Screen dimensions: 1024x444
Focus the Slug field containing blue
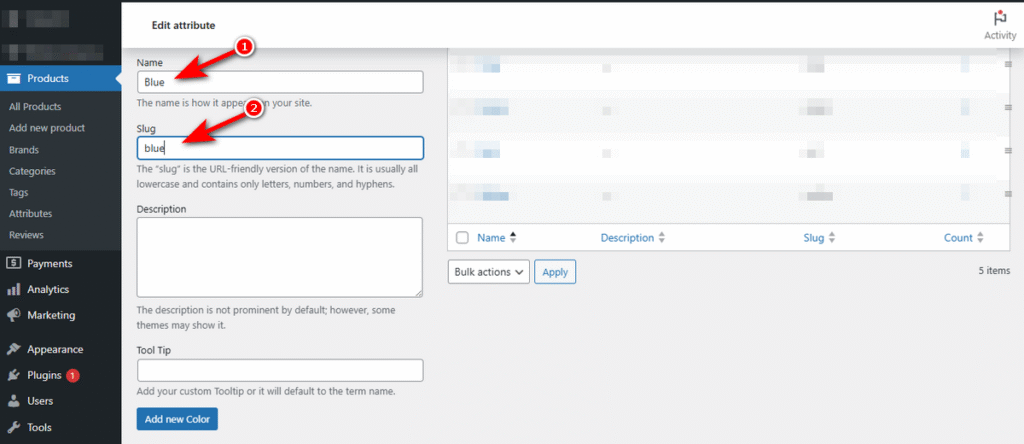(x=280, y=148)
